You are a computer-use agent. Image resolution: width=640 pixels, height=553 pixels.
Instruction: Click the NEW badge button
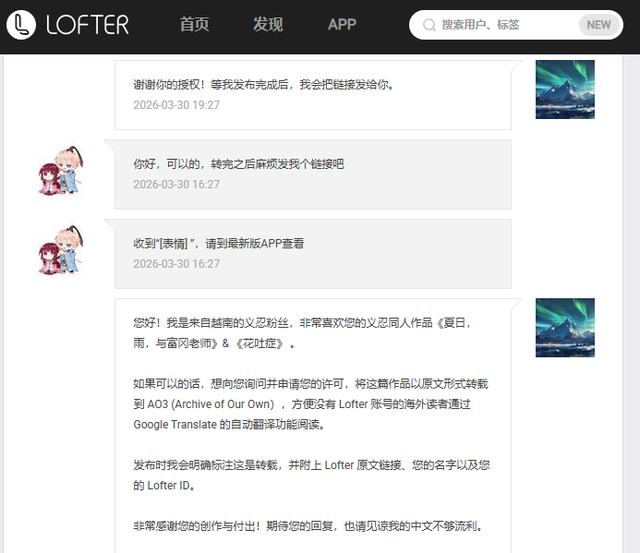pyautogui.click(x=599, y=25)
